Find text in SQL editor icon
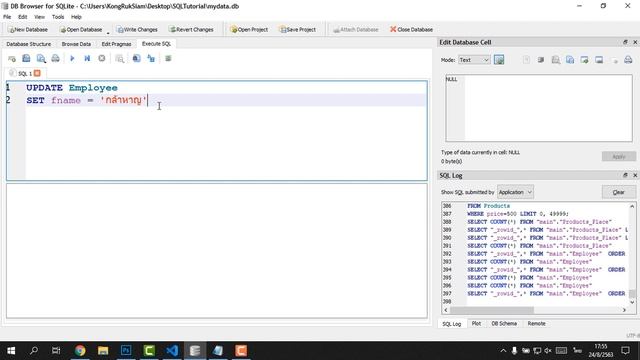This screenshot has width=640, height=360. 136,59
